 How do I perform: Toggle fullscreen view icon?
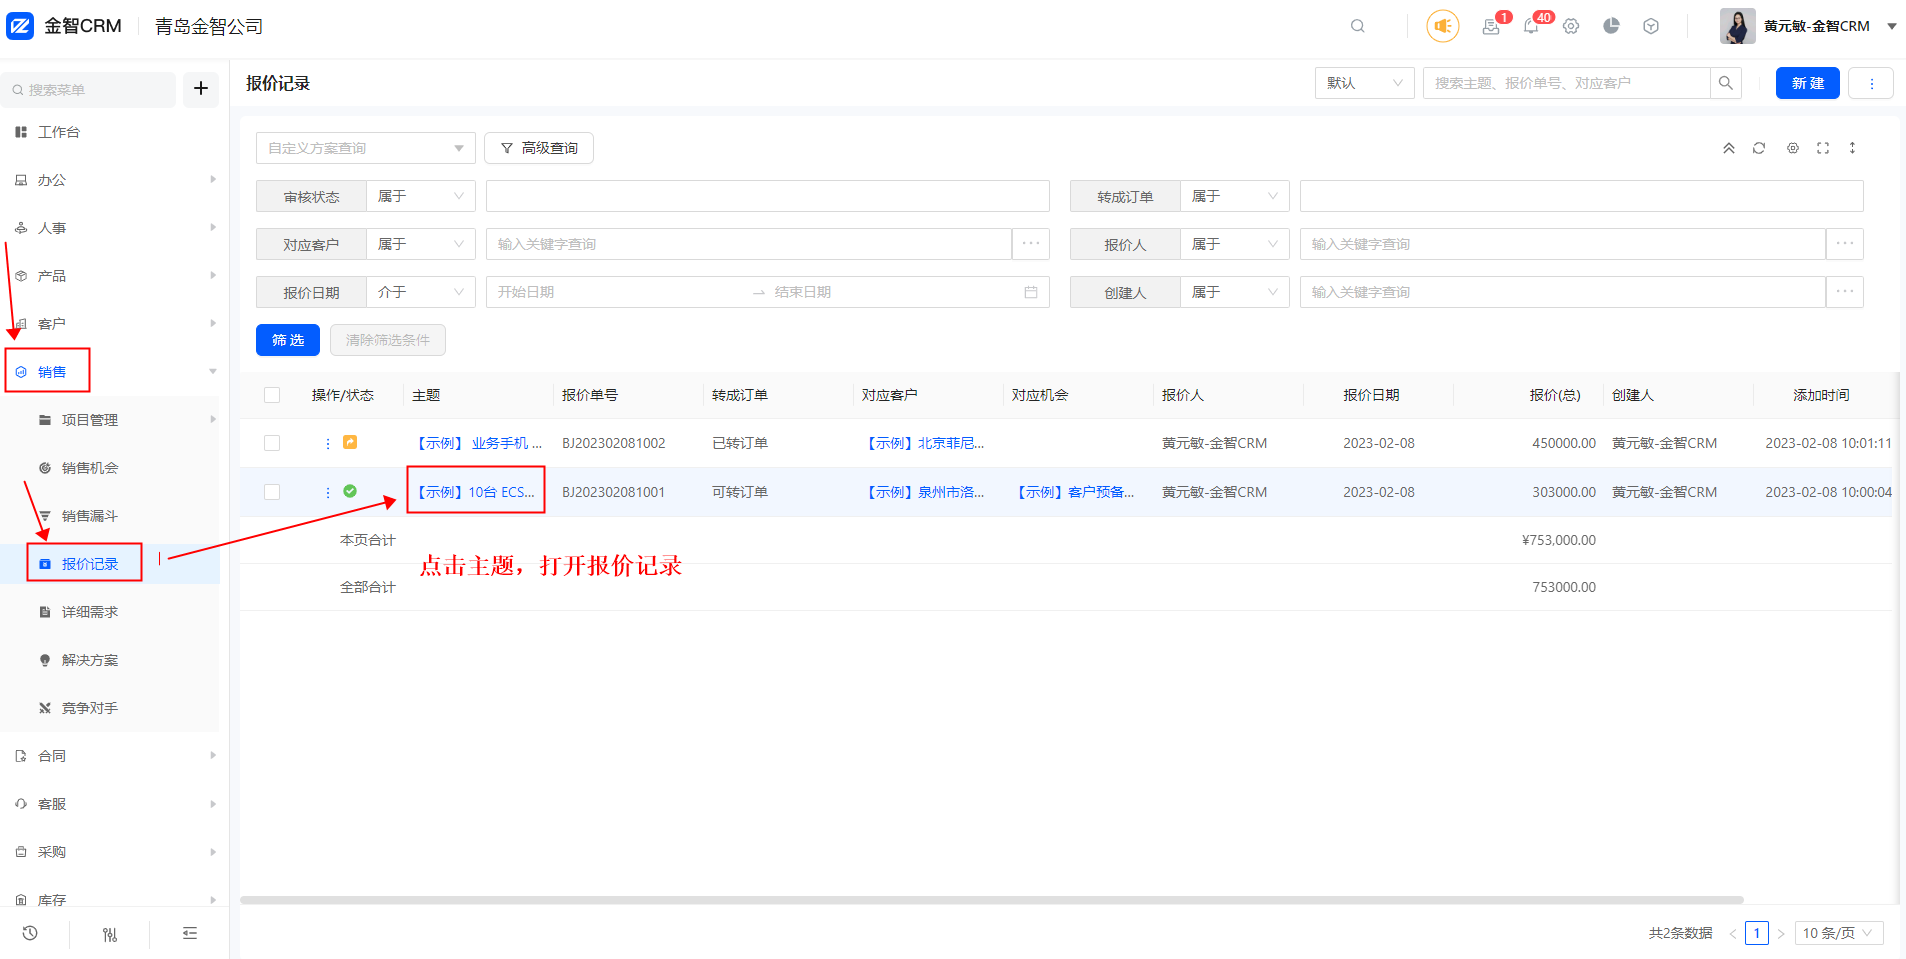coord(1823,148)
